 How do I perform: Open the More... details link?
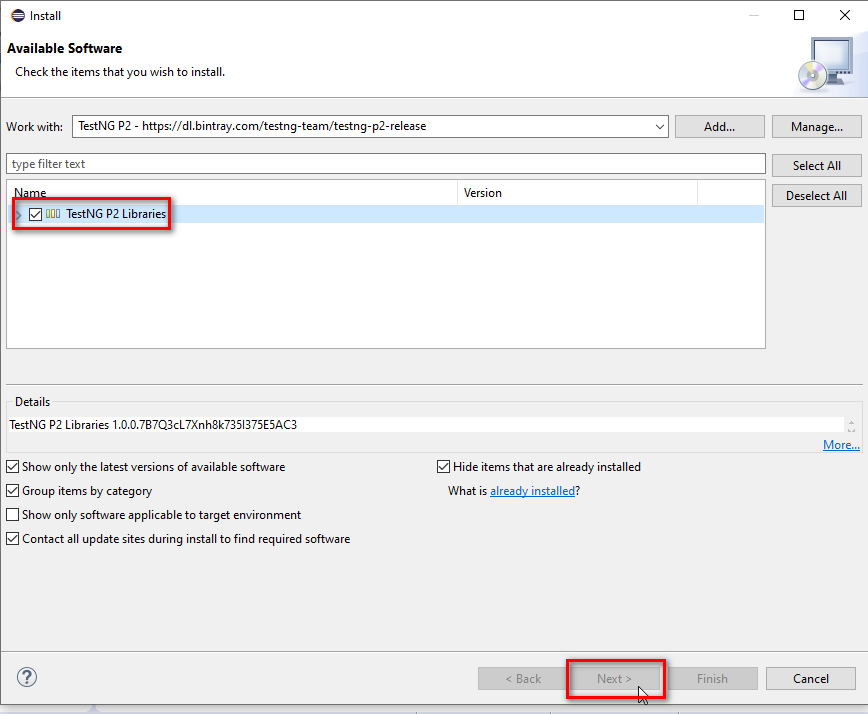tap(841, 445)
